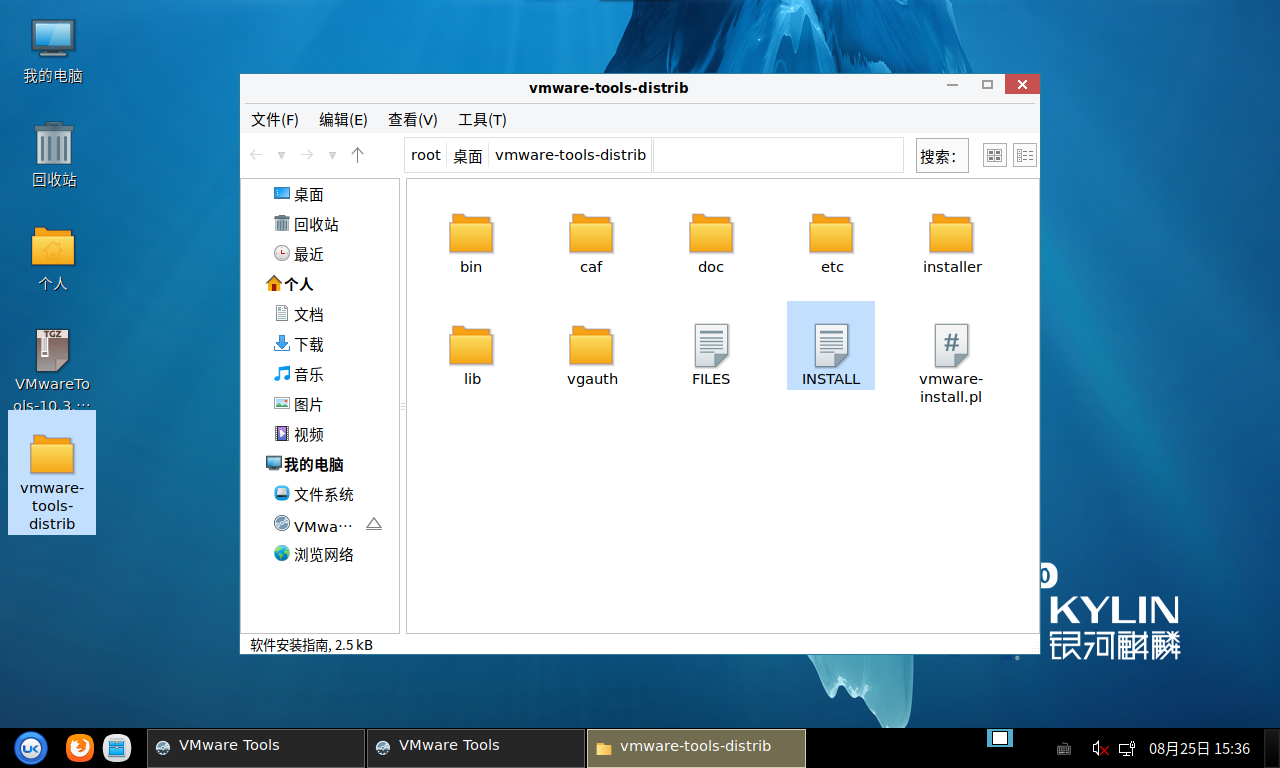The height and width of the screenshot is (768, 1280).
Task: Click the muted volume tray icon
Action: 1100,748
